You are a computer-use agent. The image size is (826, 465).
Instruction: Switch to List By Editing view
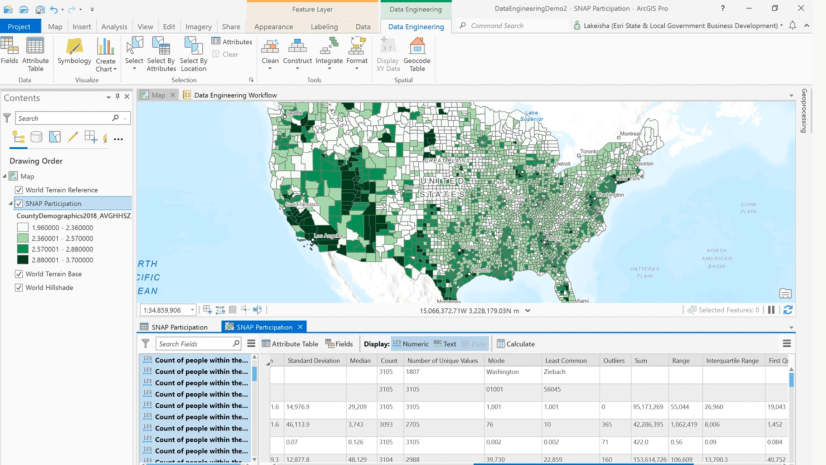click(x=73, y=137)
